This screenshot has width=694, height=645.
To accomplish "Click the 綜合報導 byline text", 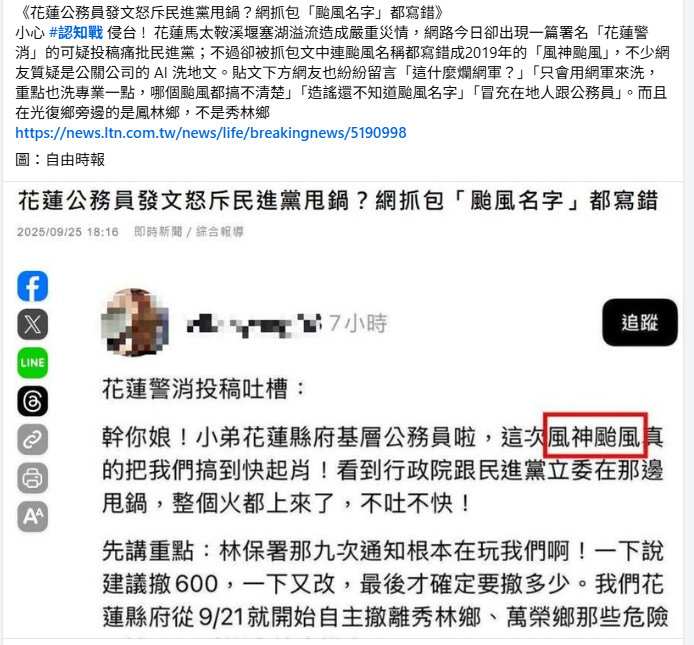I will click(220, 232).
